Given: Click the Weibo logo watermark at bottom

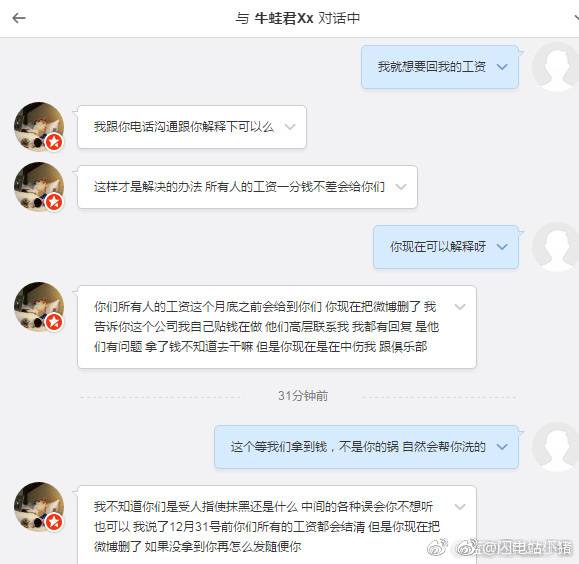Looking at the screenshot, I should coord(438,547).
